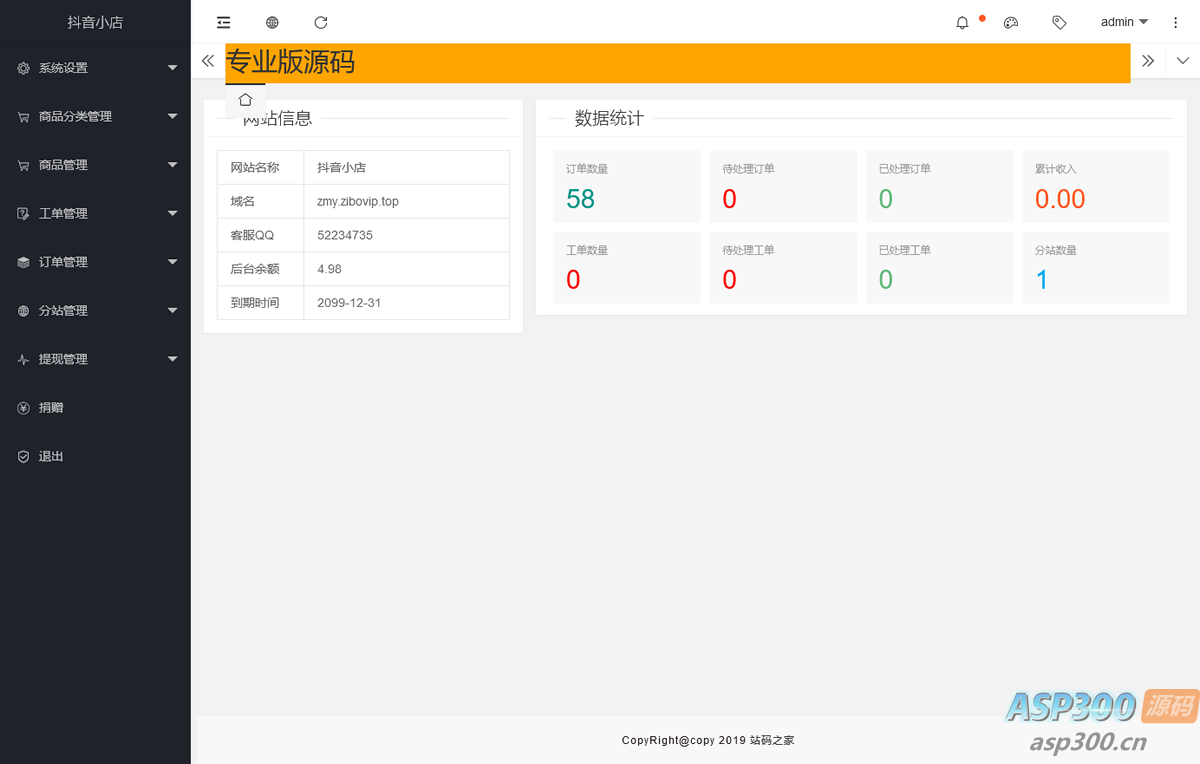The image size is (1200, 764).
Task: Click the tag note icon in header
Action: (x=1059, y=22)
